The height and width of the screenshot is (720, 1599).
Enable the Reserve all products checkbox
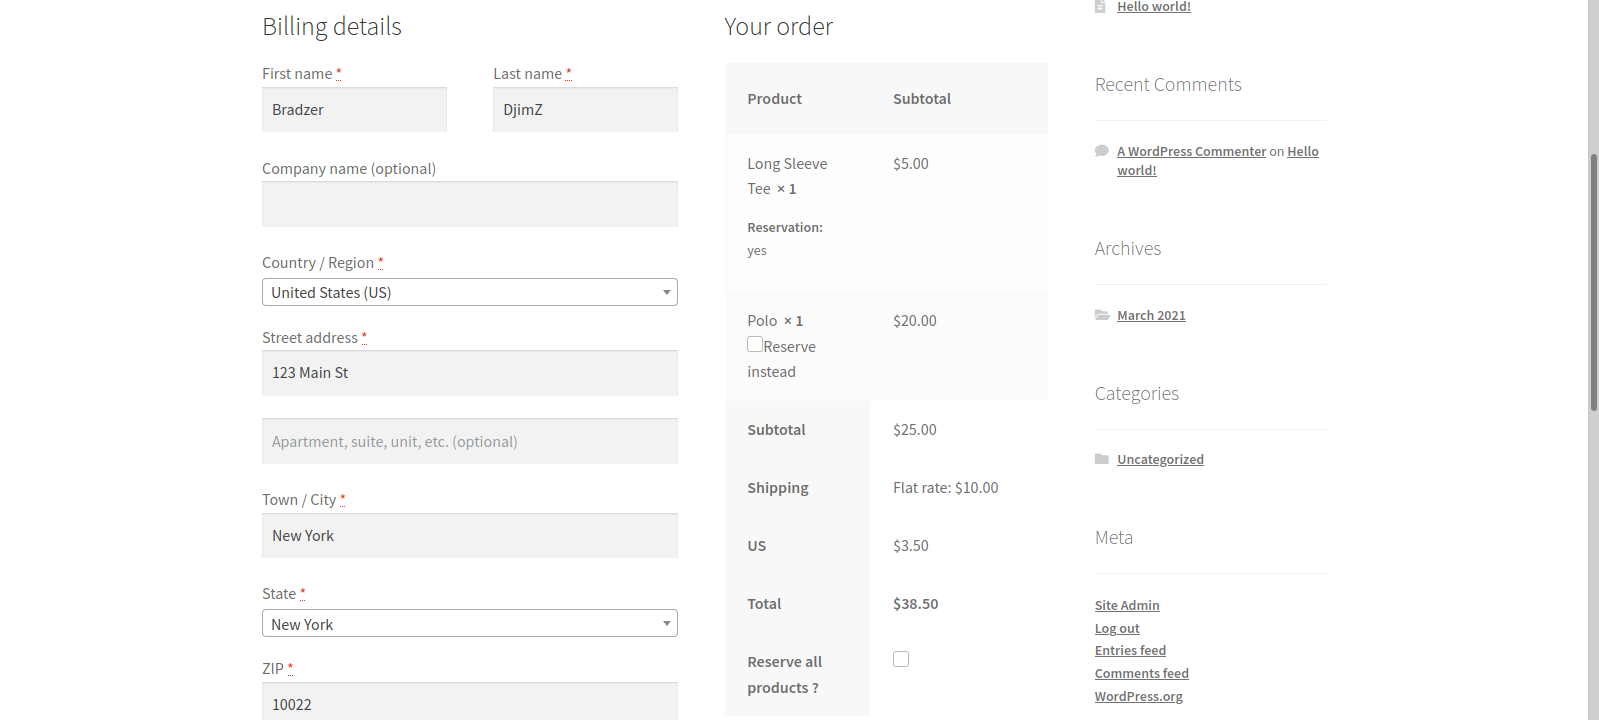coord(901,659)
